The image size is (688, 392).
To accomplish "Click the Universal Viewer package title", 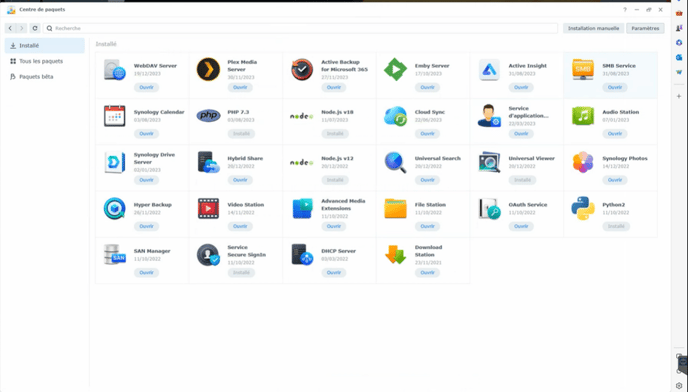I will (531, 158).
